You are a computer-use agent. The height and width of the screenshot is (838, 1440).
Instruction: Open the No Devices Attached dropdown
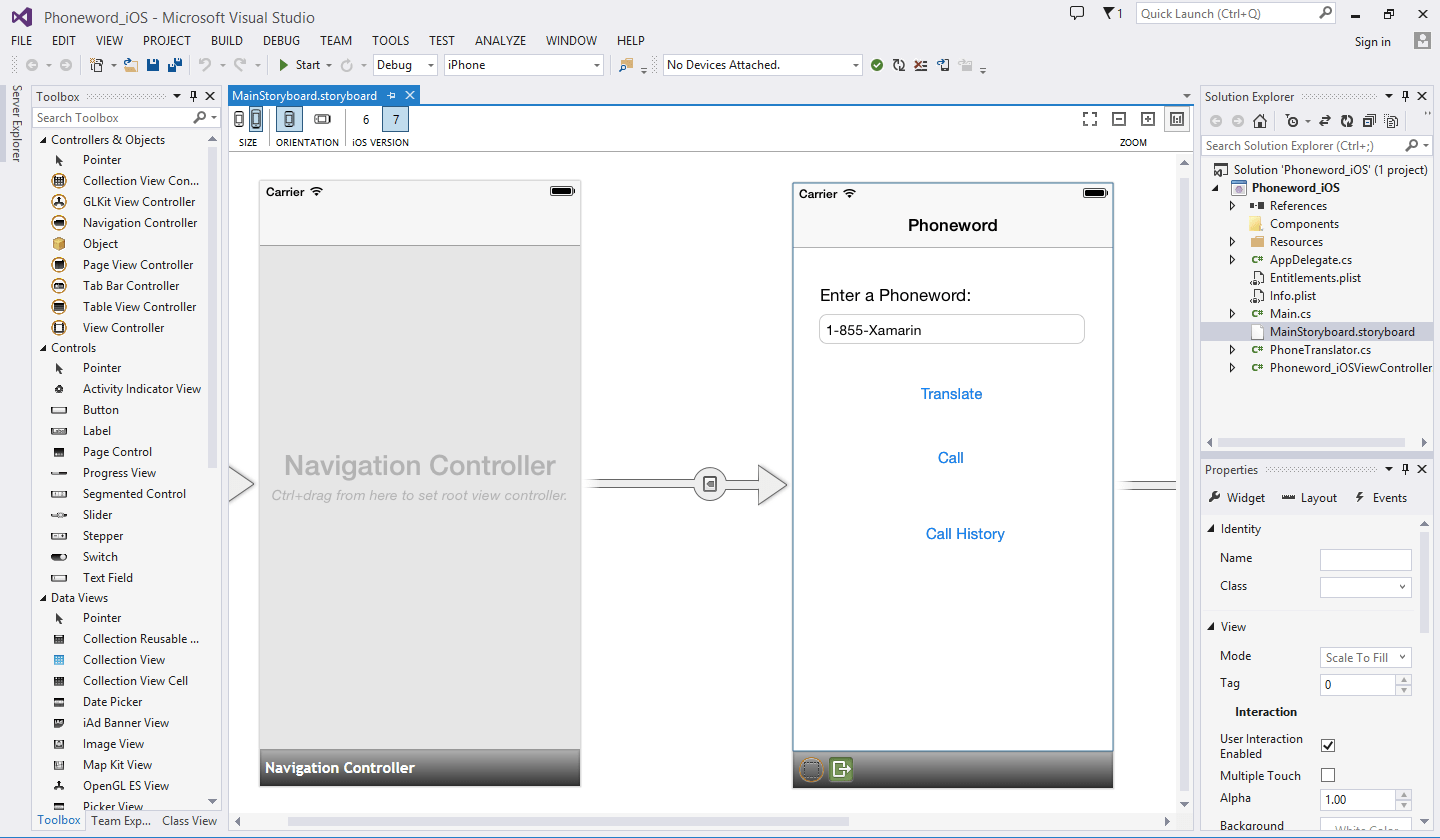857,64
